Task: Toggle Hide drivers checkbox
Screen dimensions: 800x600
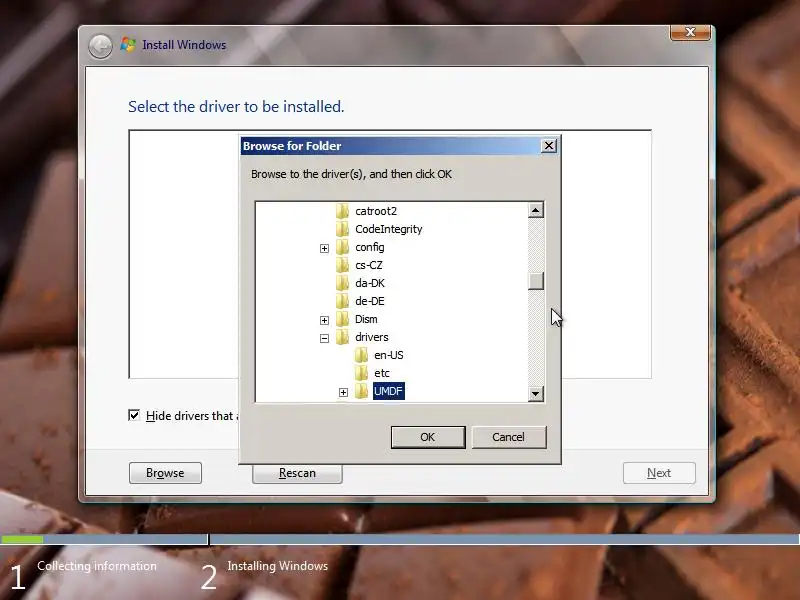Action: pos(134,415)
